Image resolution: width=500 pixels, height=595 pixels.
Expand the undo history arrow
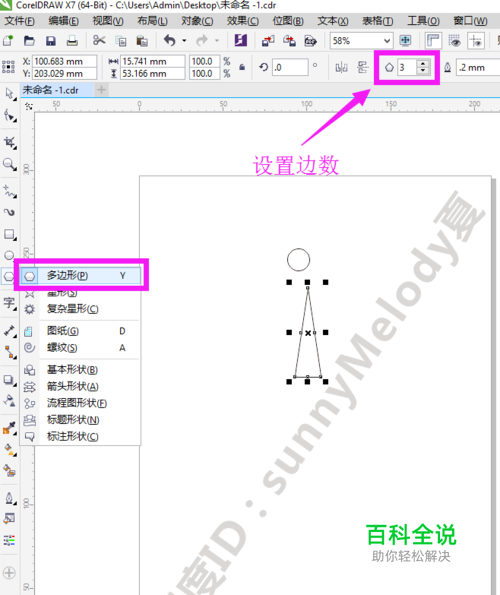184,40
